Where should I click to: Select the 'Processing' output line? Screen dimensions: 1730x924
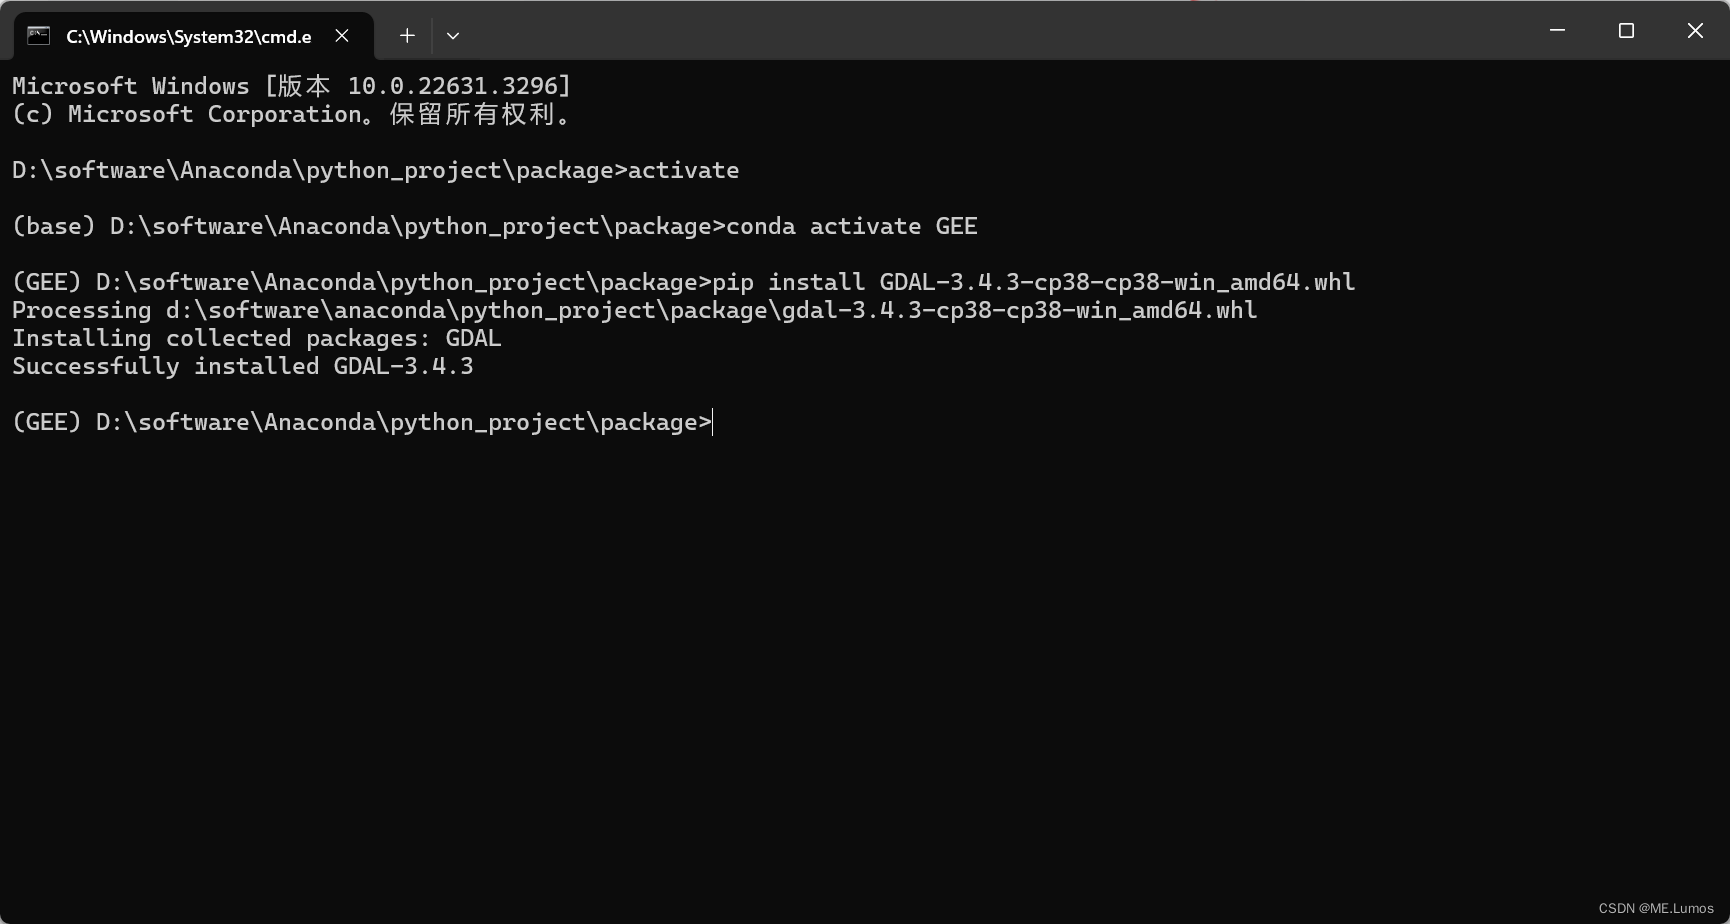633,310
